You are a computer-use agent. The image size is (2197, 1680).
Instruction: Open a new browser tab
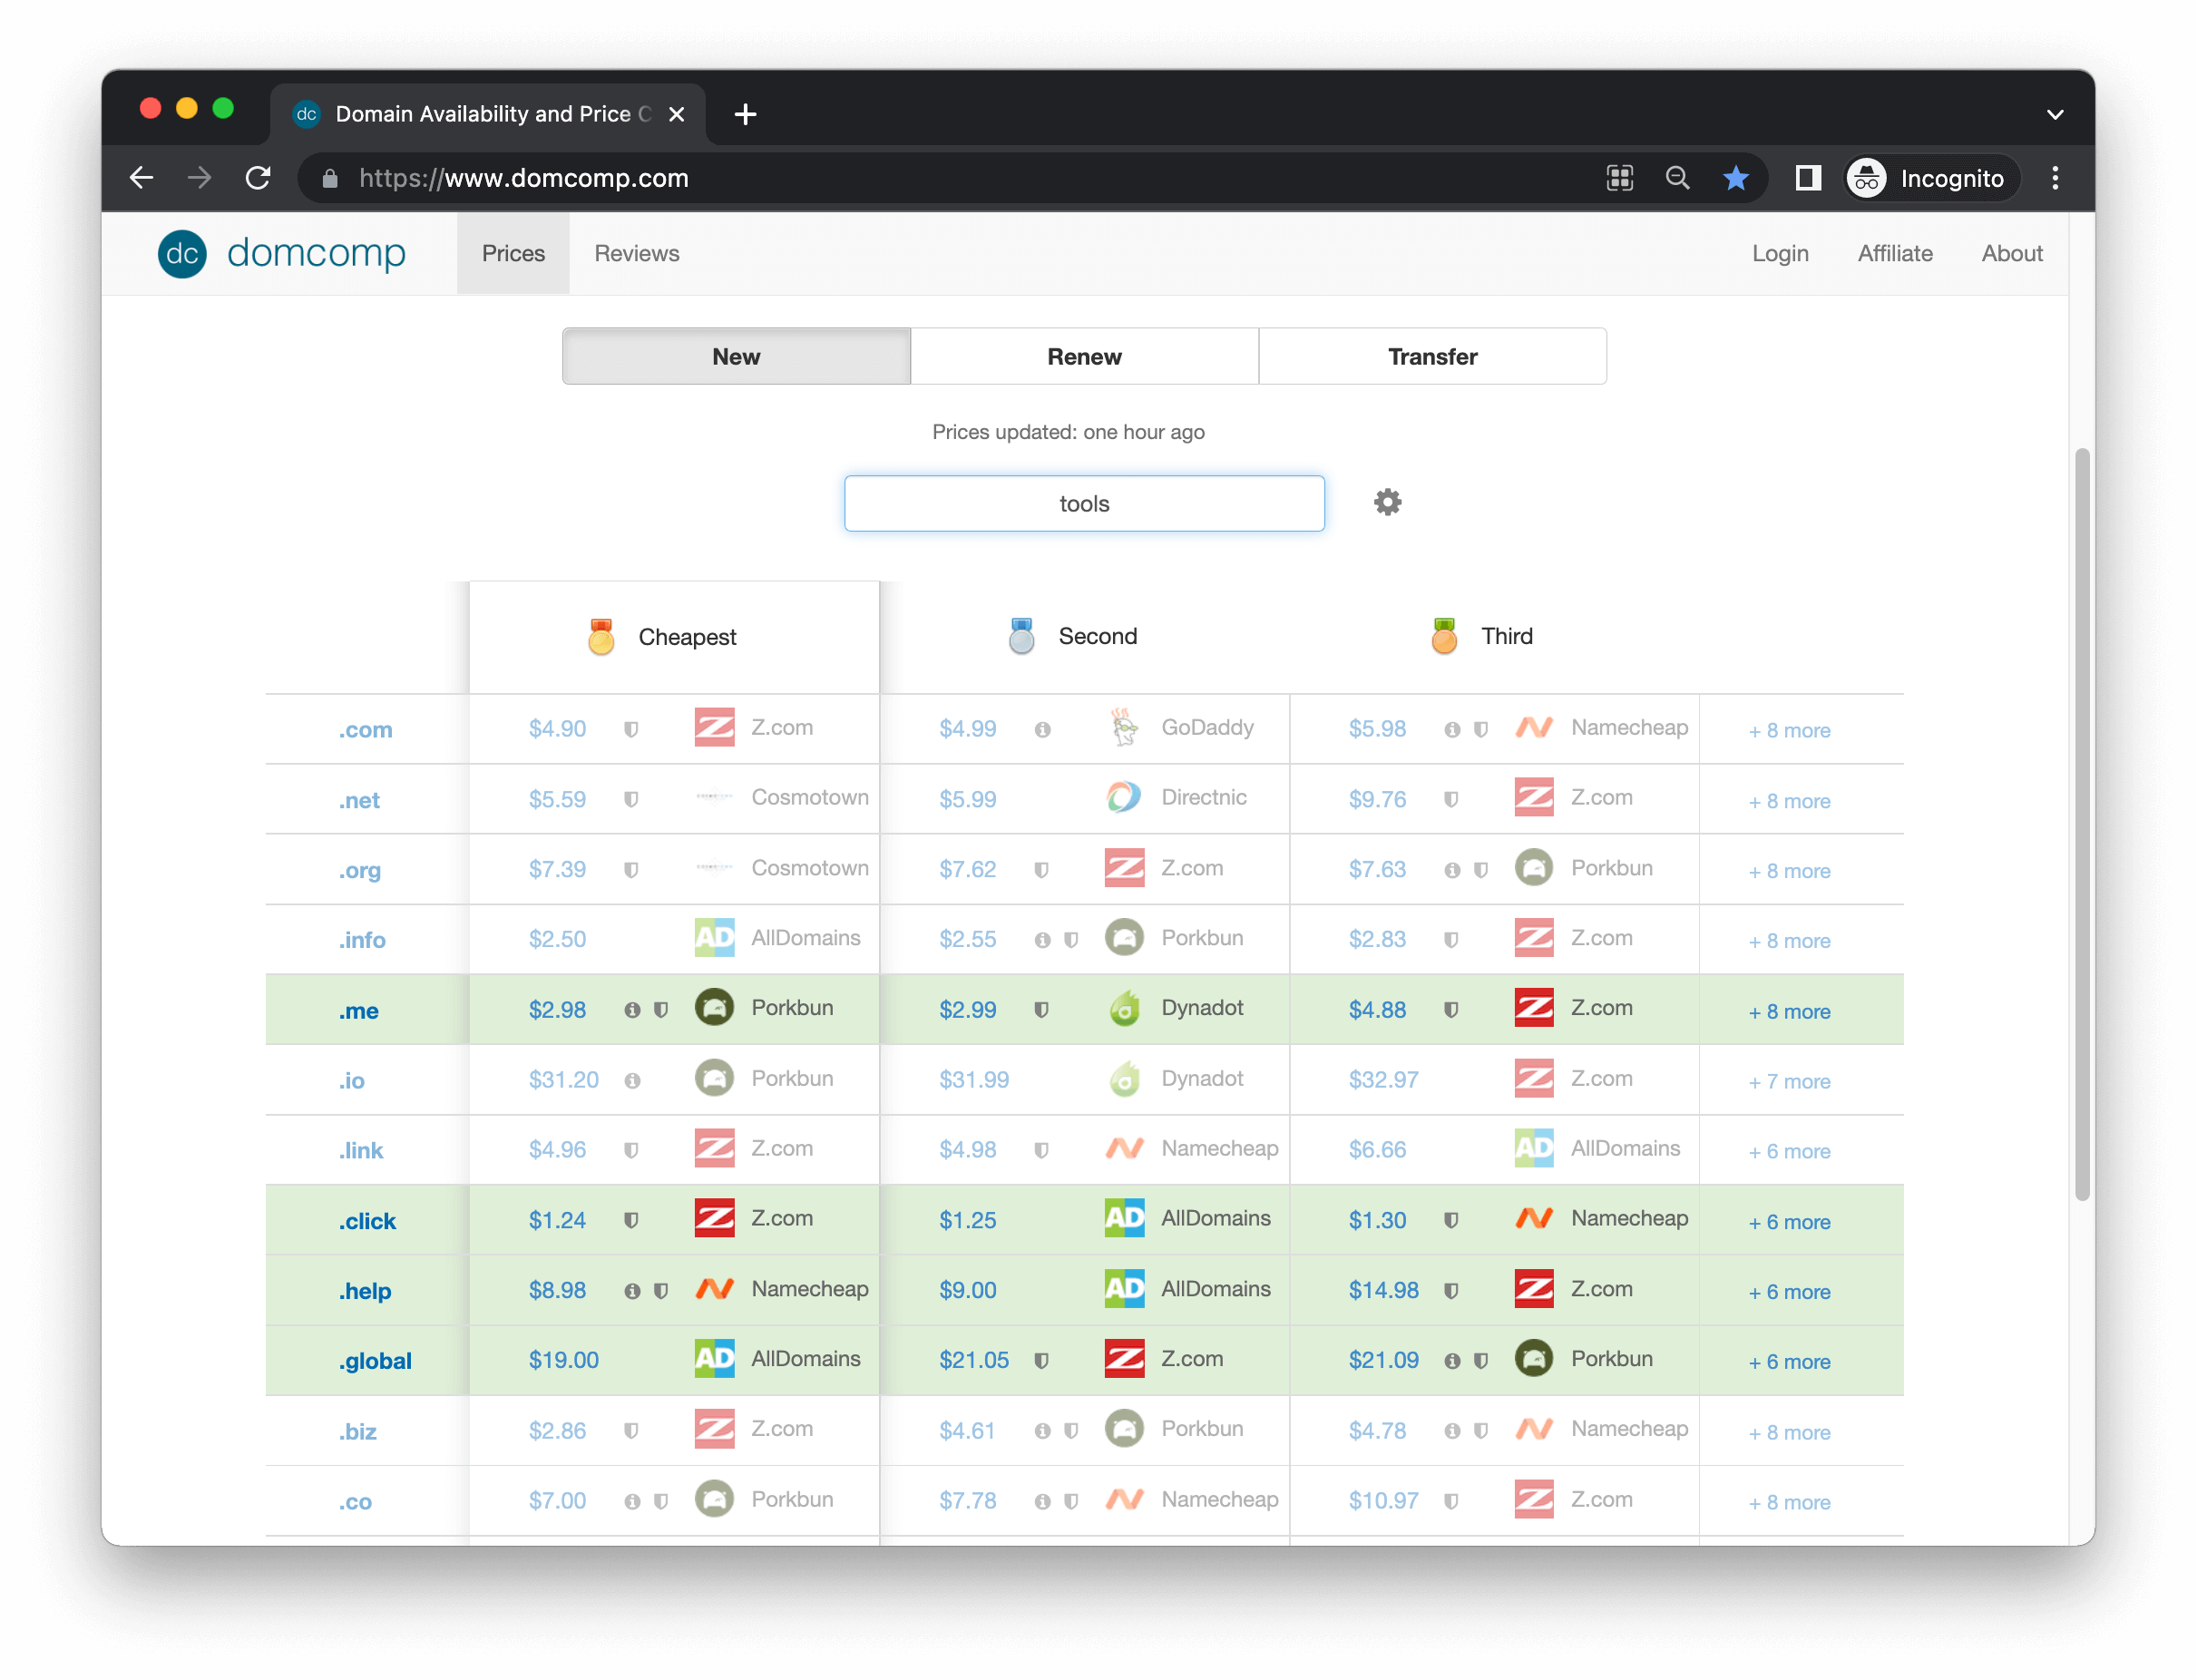tap(745, 114)
